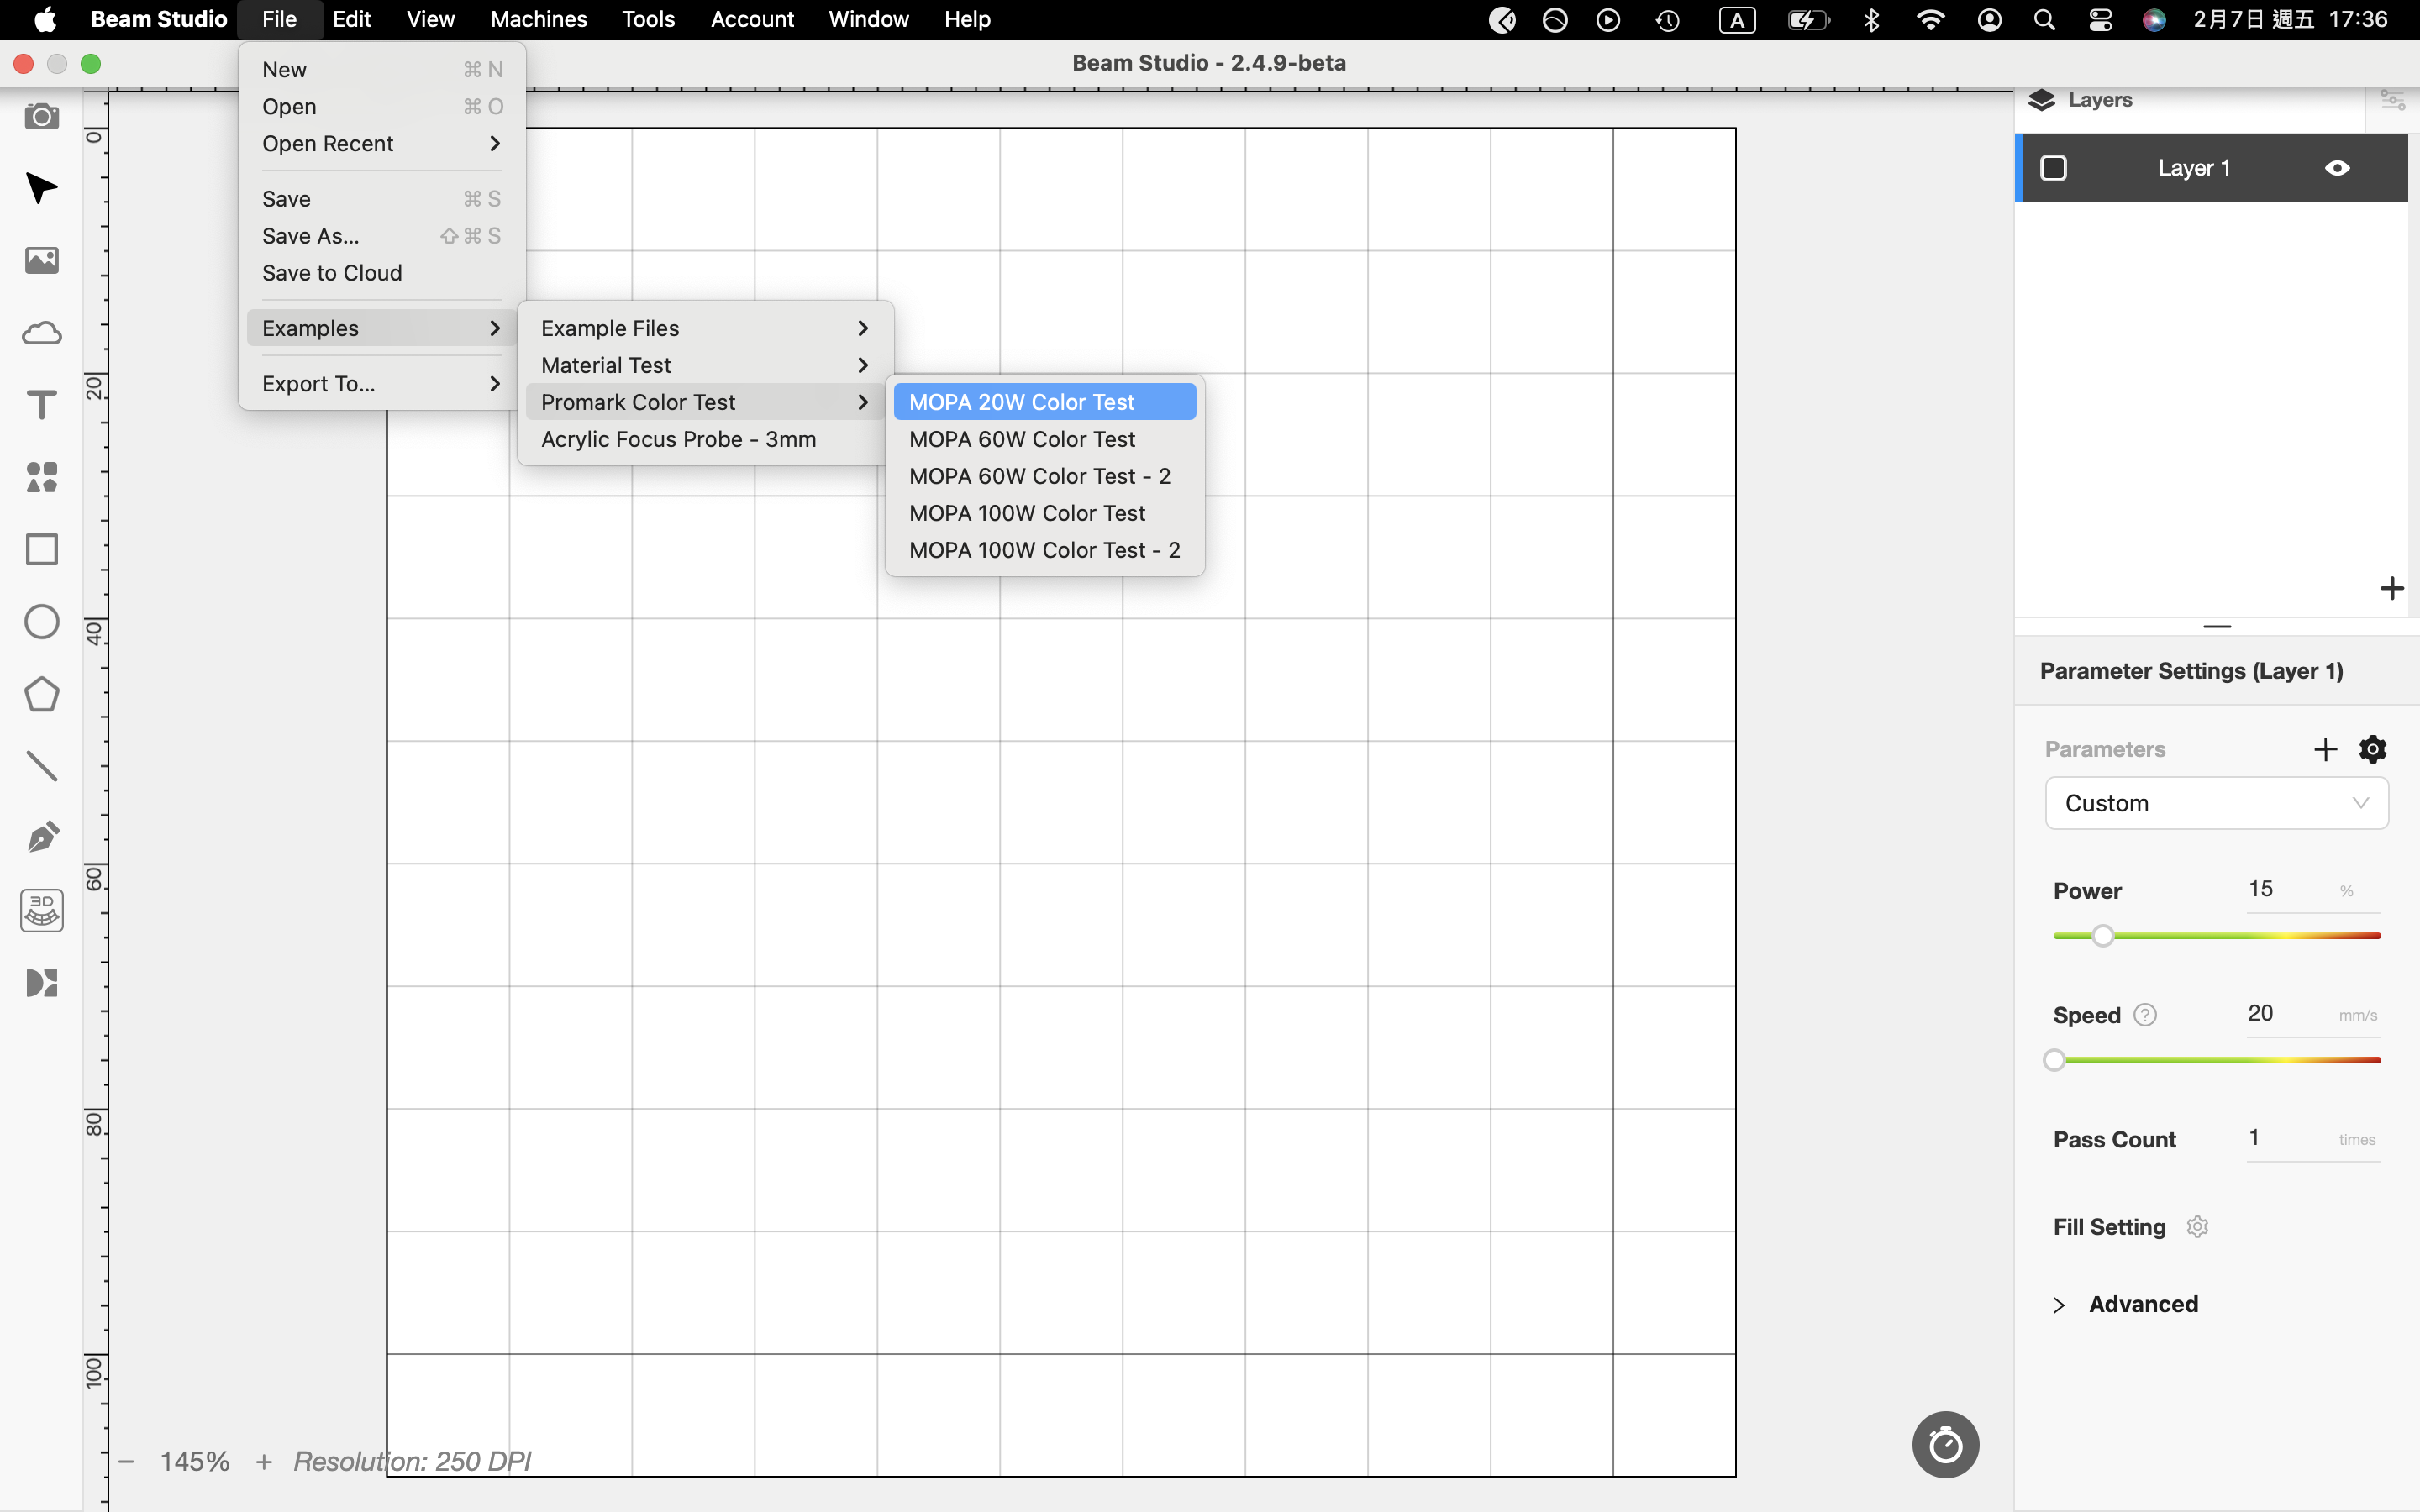
Task: Open the Account menu
Action: coord(752,20)
